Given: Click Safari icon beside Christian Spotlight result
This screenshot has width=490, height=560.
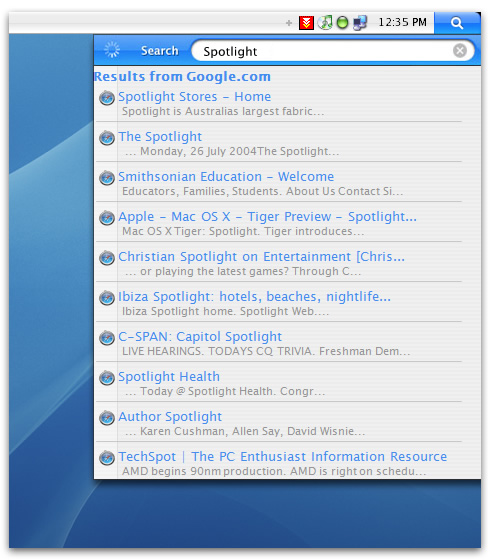Looking at the screenshot, I should [x=107, y=258].
